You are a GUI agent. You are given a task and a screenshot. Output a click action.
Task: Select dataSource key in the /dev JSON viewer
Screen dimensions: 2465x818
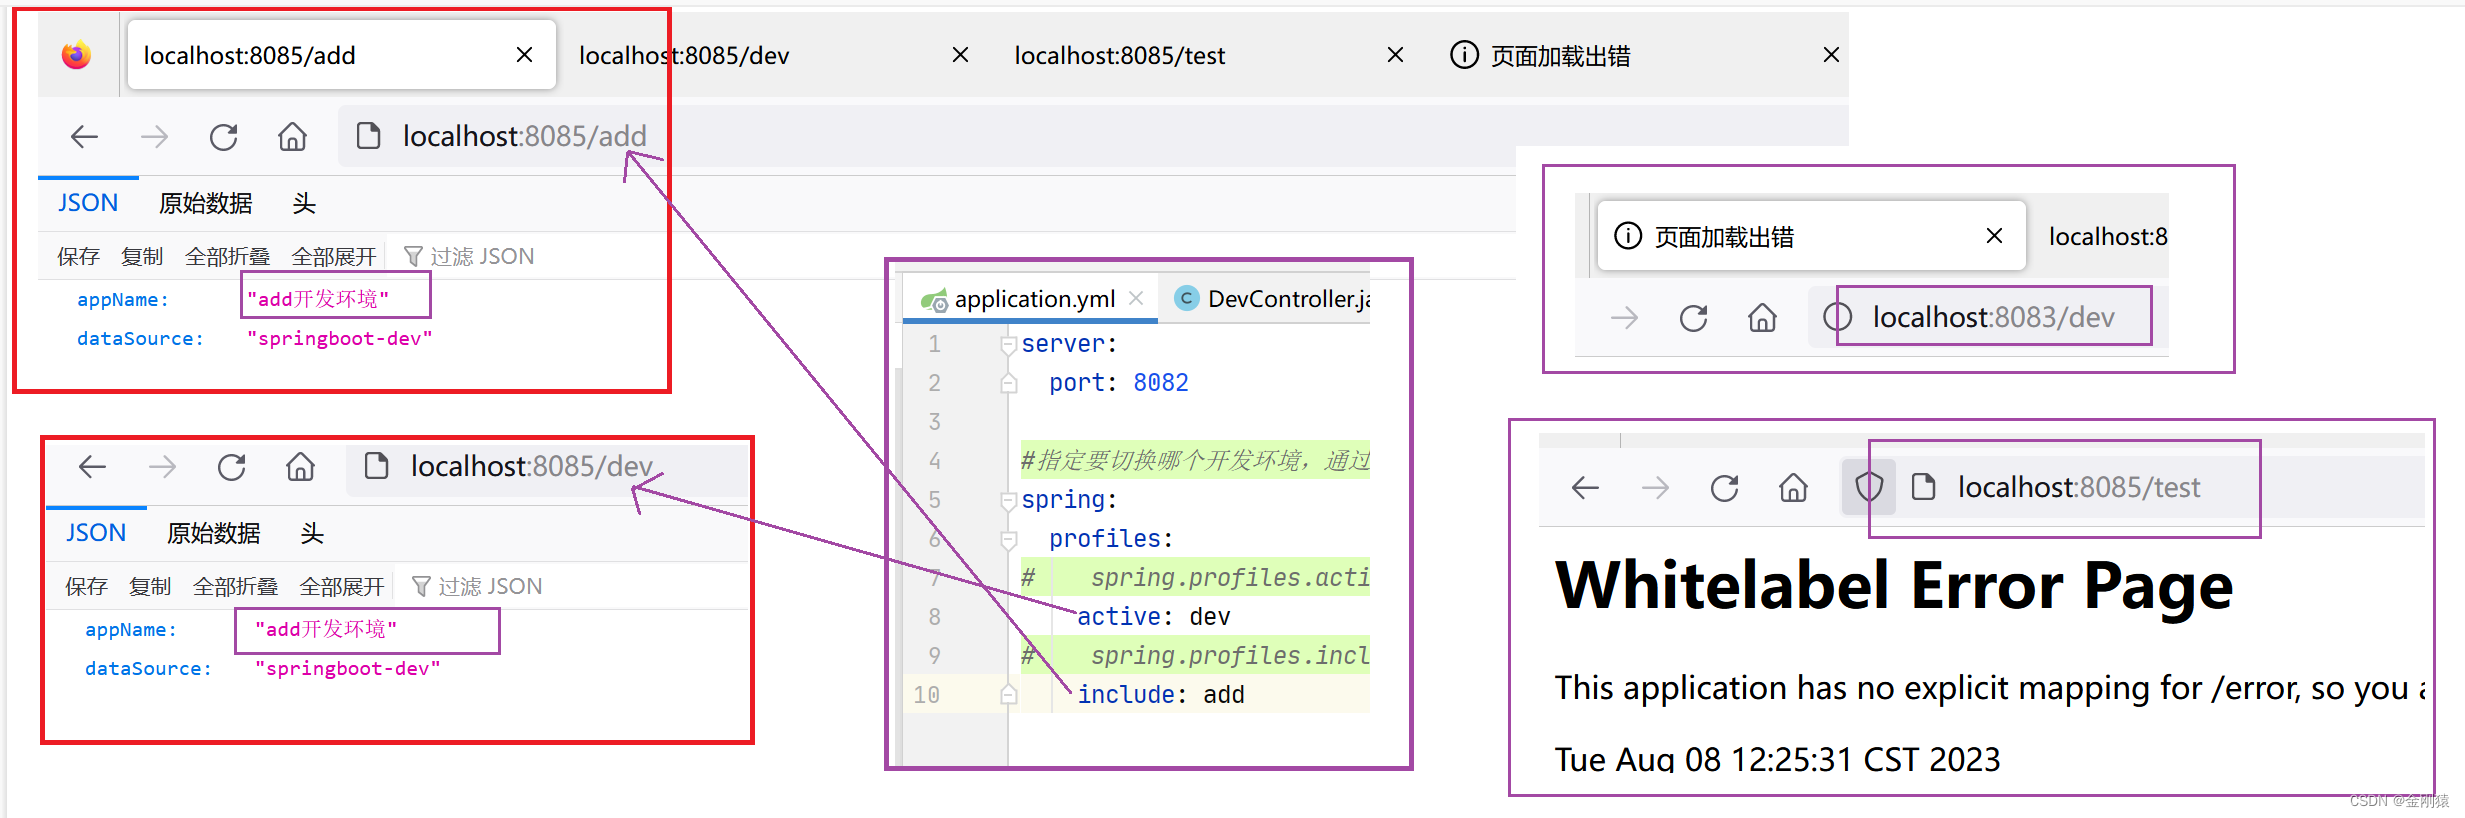coord(148,669)
